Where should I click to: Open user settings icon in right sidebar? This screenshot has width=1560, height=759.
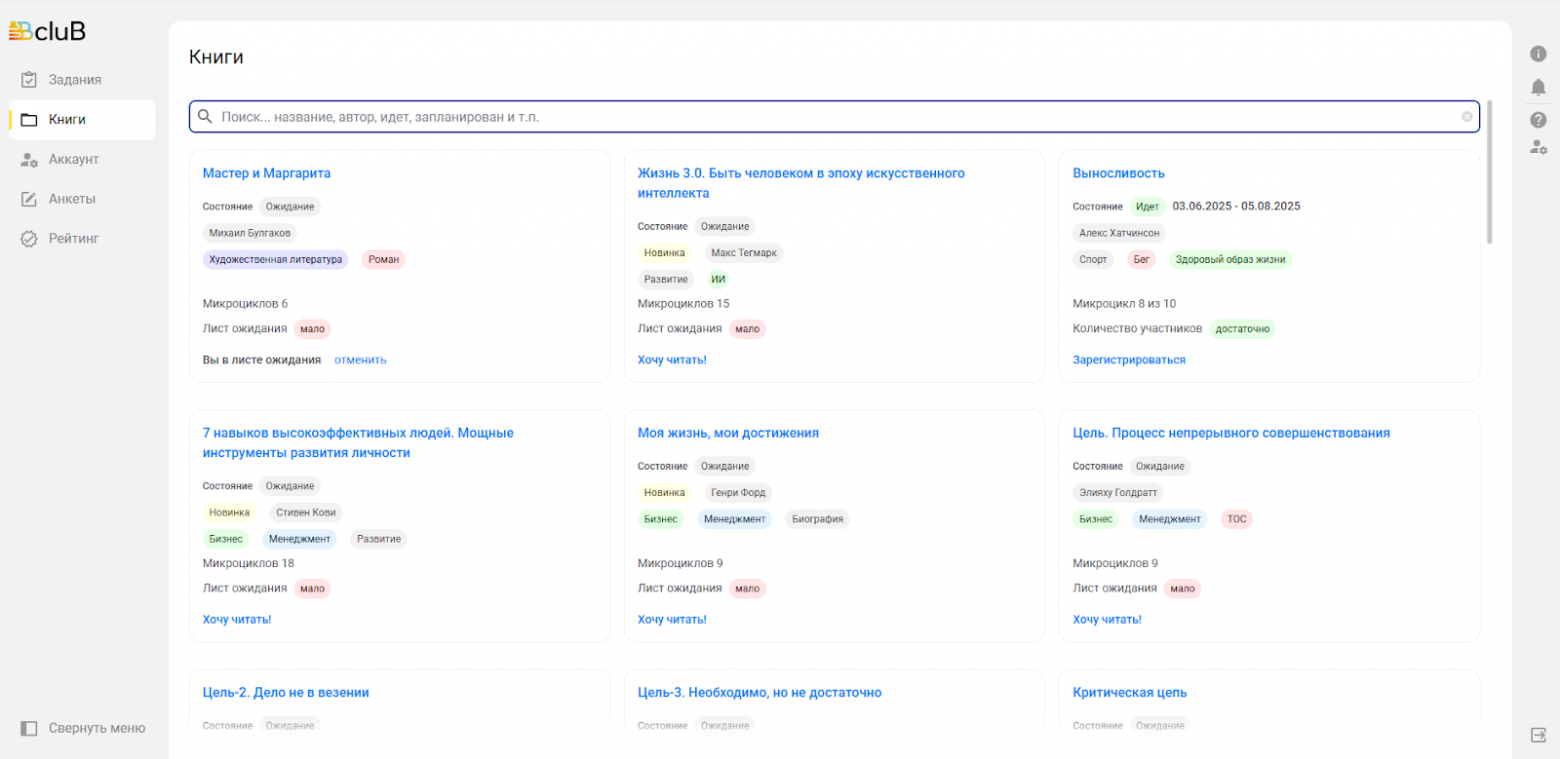pyautogui.click(x=1538, y=147)
